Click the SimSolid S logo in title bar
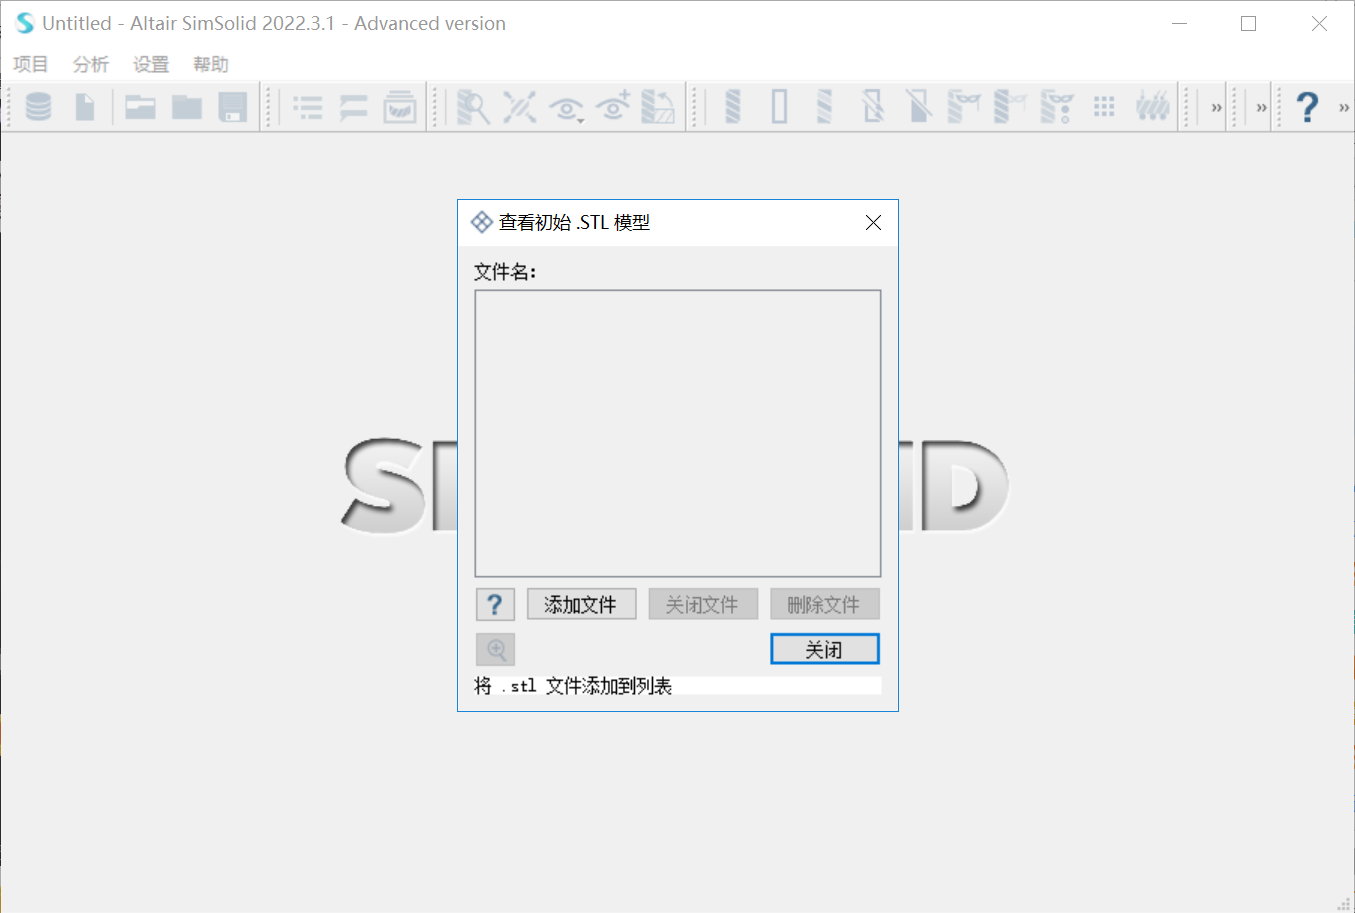Image resolution: width=1355 pixels, height=913 pixels. coord(25,23)
